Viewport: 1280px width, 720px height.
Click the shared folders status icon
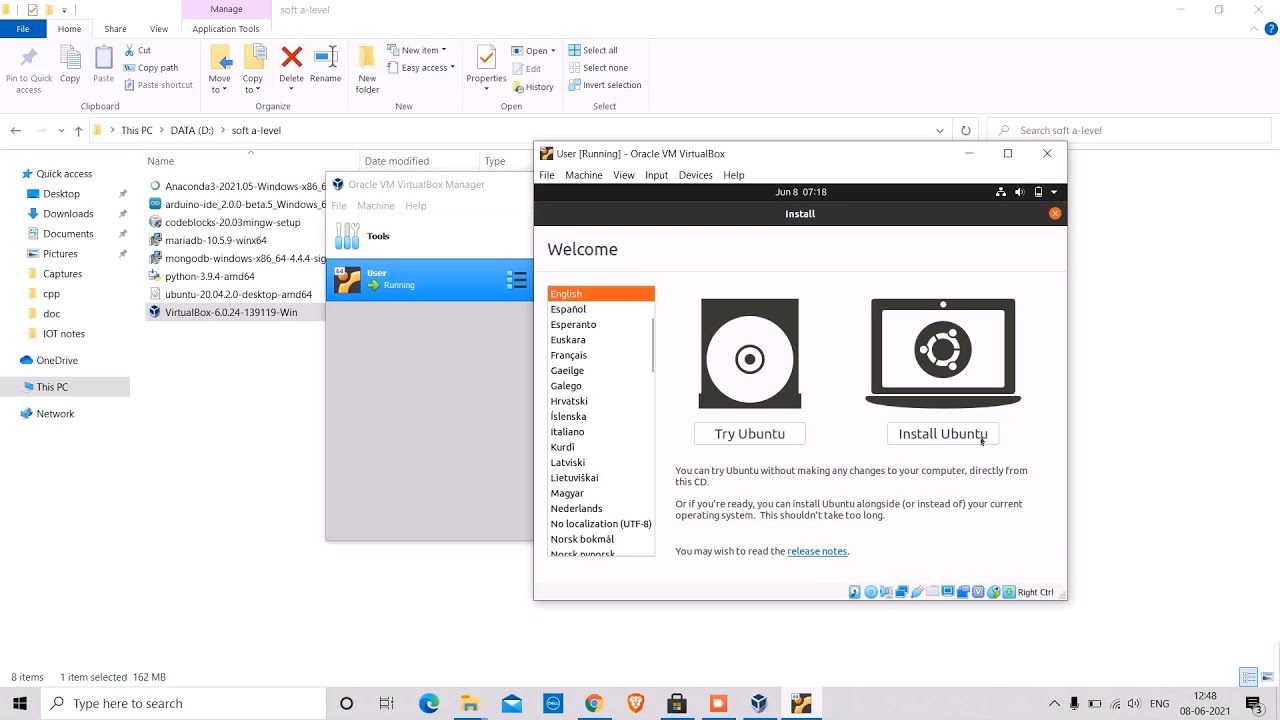click(x=932, y=592)
